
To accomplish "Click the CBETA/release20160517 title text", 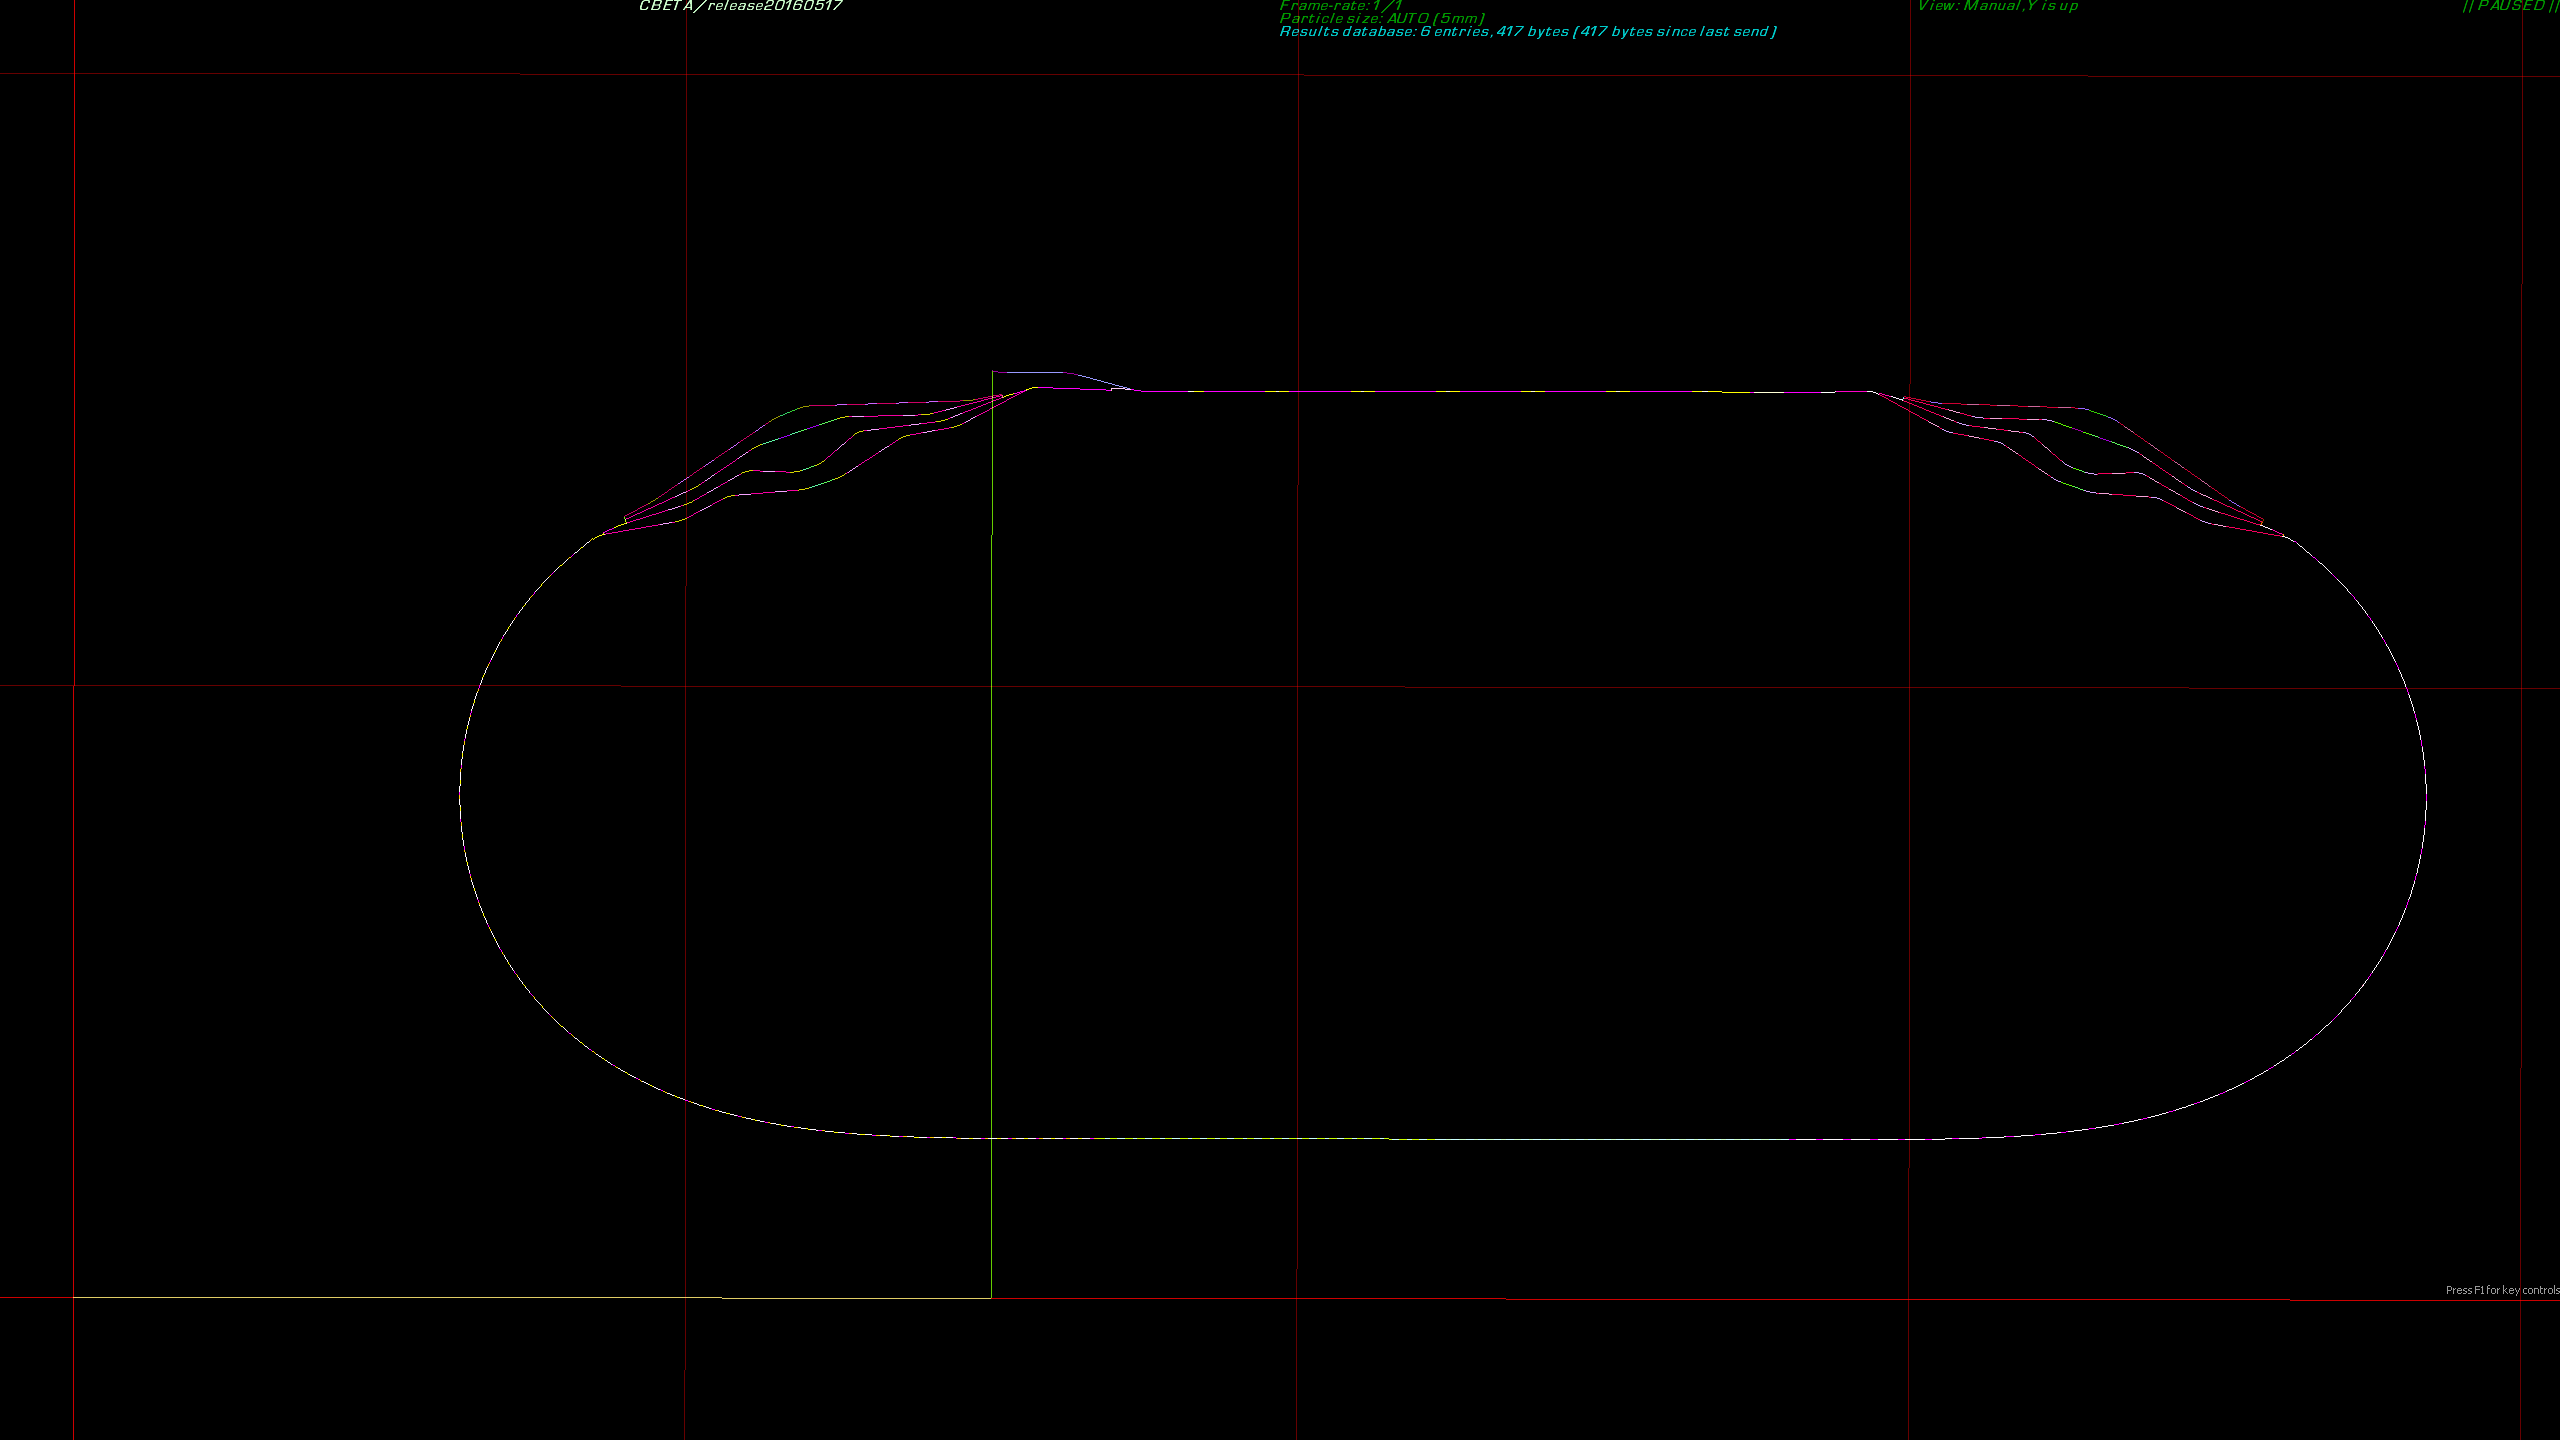I will (x=740, y=6).
